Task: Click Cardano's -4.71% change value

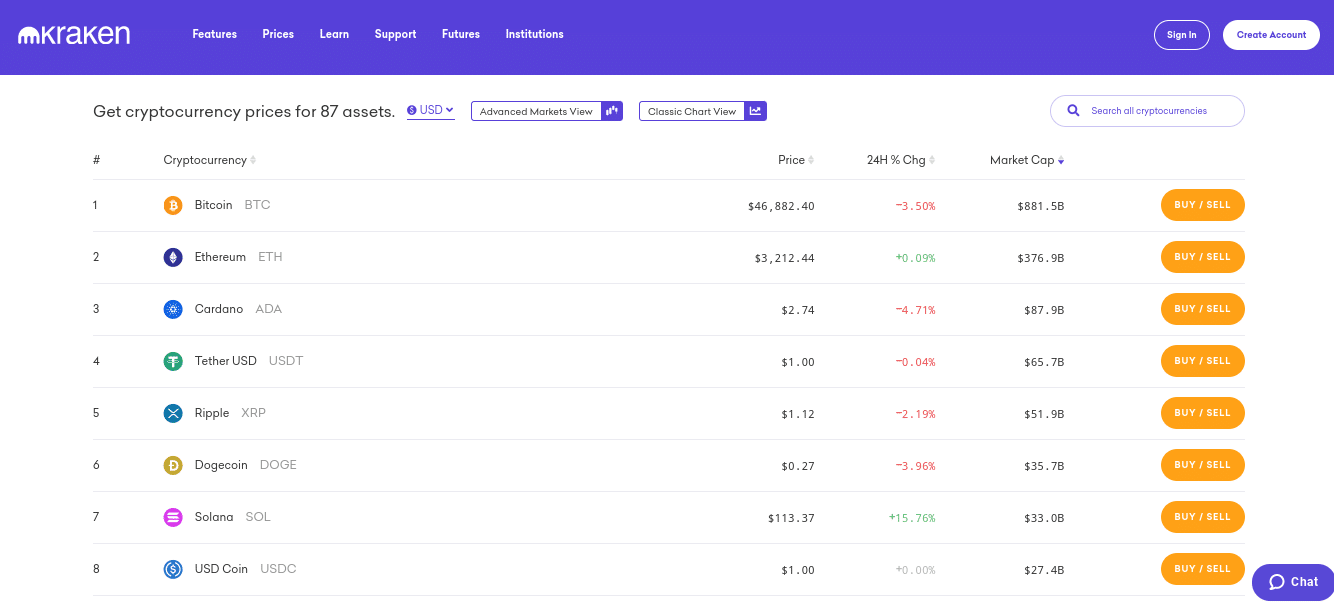Action: [915, 310]
